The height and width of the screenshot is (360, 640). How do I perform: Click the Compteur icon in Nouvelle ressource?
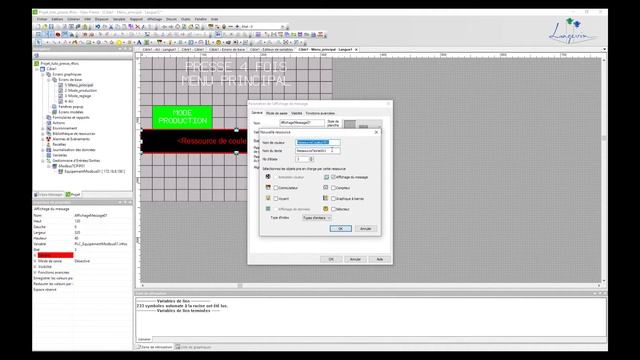click(x=326, y=187)
